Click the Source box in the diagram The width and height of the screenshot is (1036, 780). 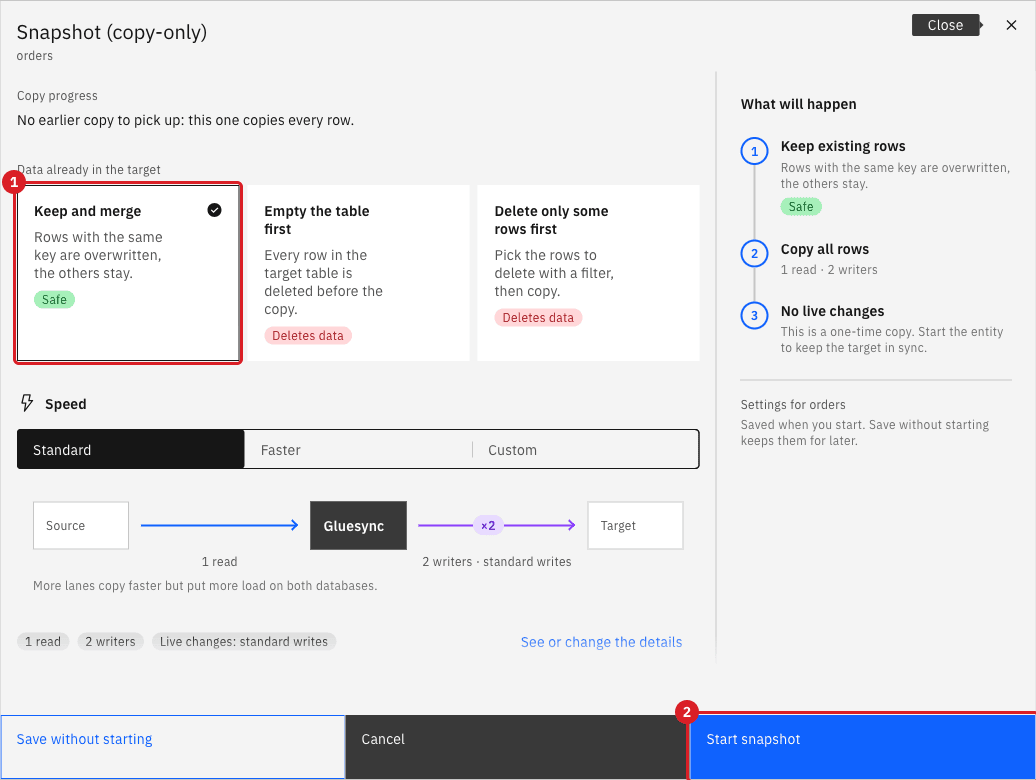pyautogui.click(x=81, y=526)
